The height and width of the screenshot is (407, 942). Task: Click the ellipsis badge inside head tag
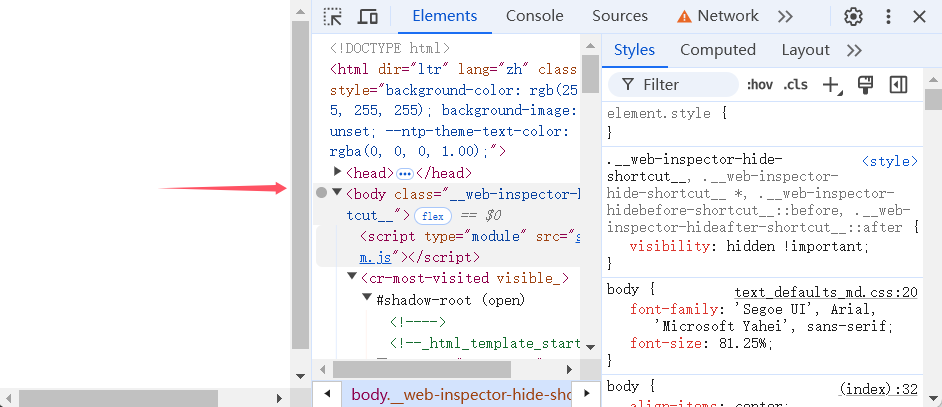tap(405, 174)
